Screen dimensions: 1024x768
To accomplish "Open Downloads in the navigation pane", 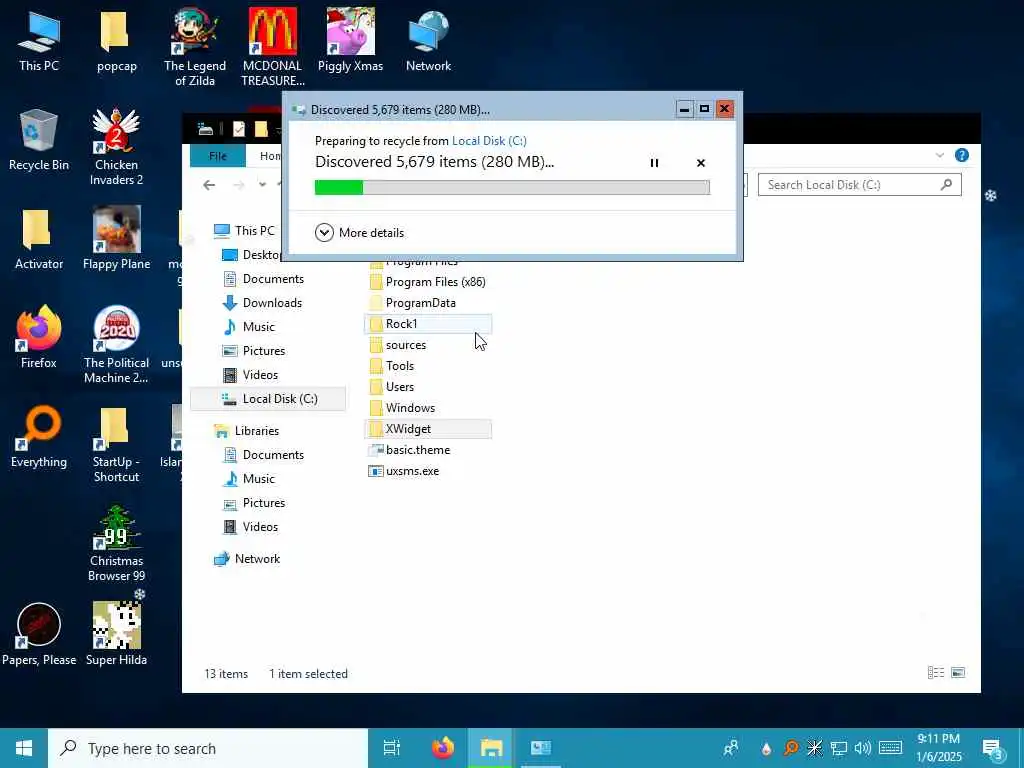I will click(x=263, y=303).
